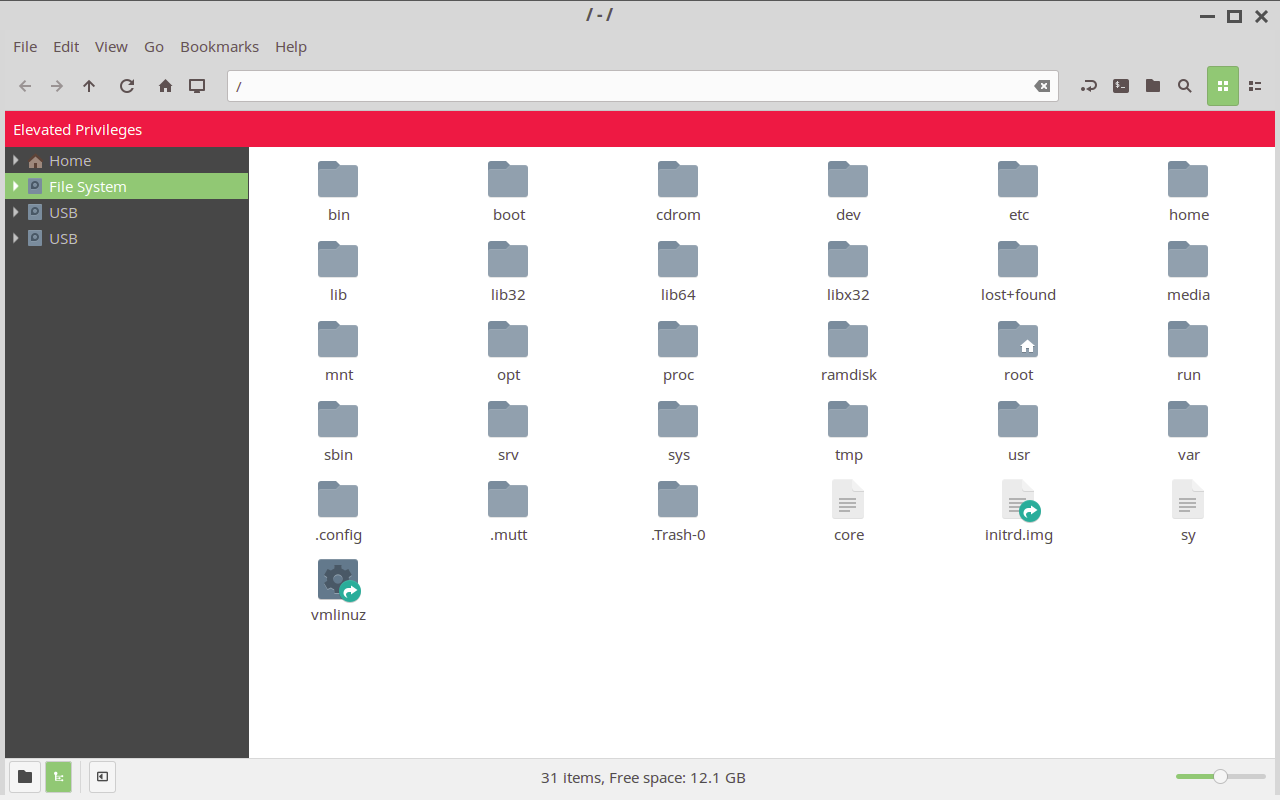Refresh the current folder view
The image size is (1280, 800).
click(x=127, y=86)
